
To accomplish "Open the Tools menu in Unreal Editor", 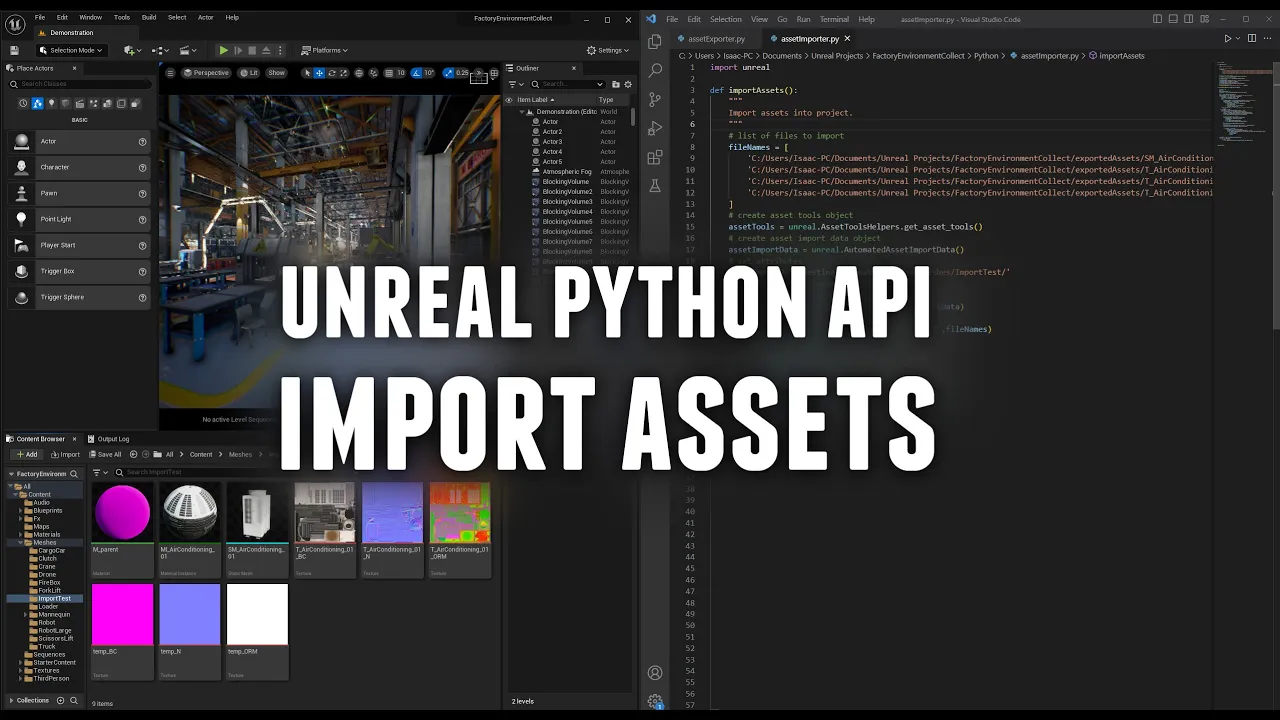I will tap(122, 17).
